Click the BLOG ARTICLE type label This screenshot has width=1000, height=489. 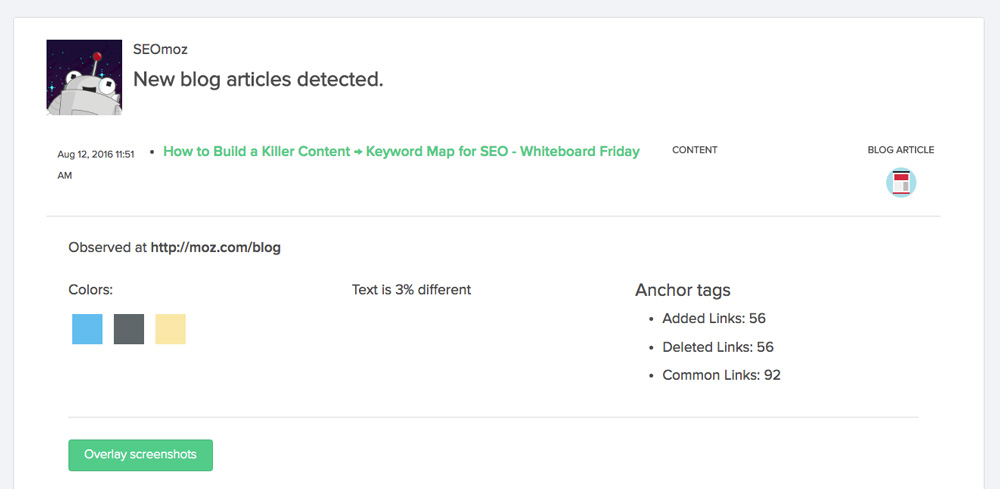[x=901, y=150]
